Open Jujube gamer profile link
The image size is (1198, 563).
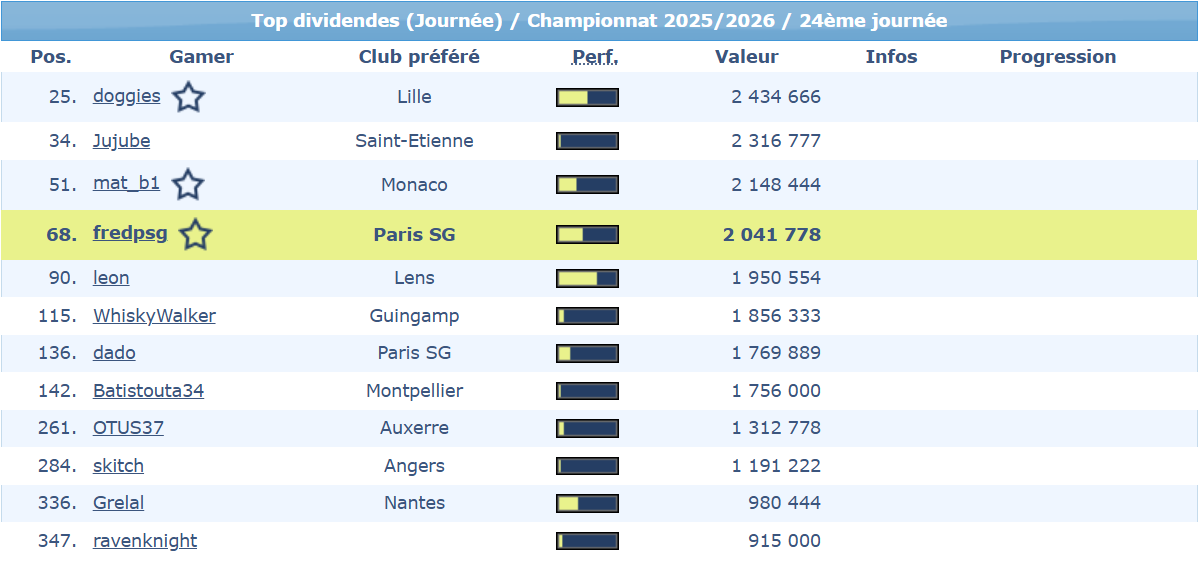click(x=121, y=141)
